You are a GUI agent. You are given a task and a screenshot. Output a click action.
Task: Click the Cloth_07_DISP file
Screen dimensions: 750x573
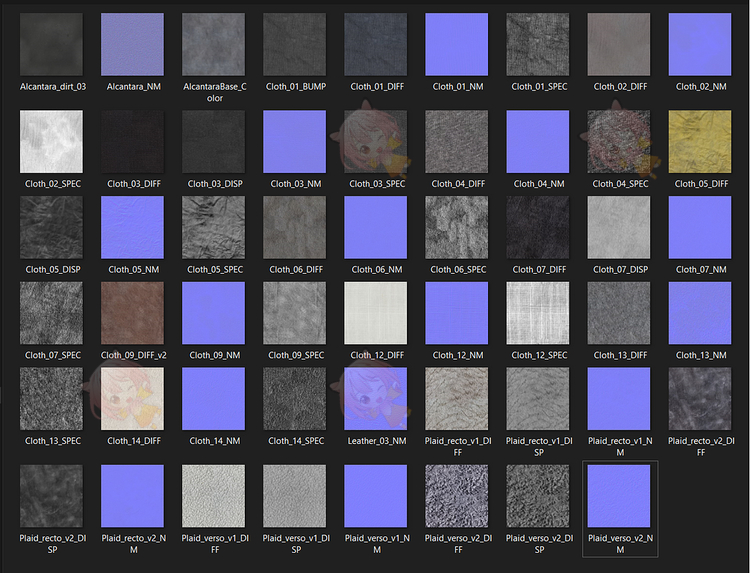click(619, 227)
